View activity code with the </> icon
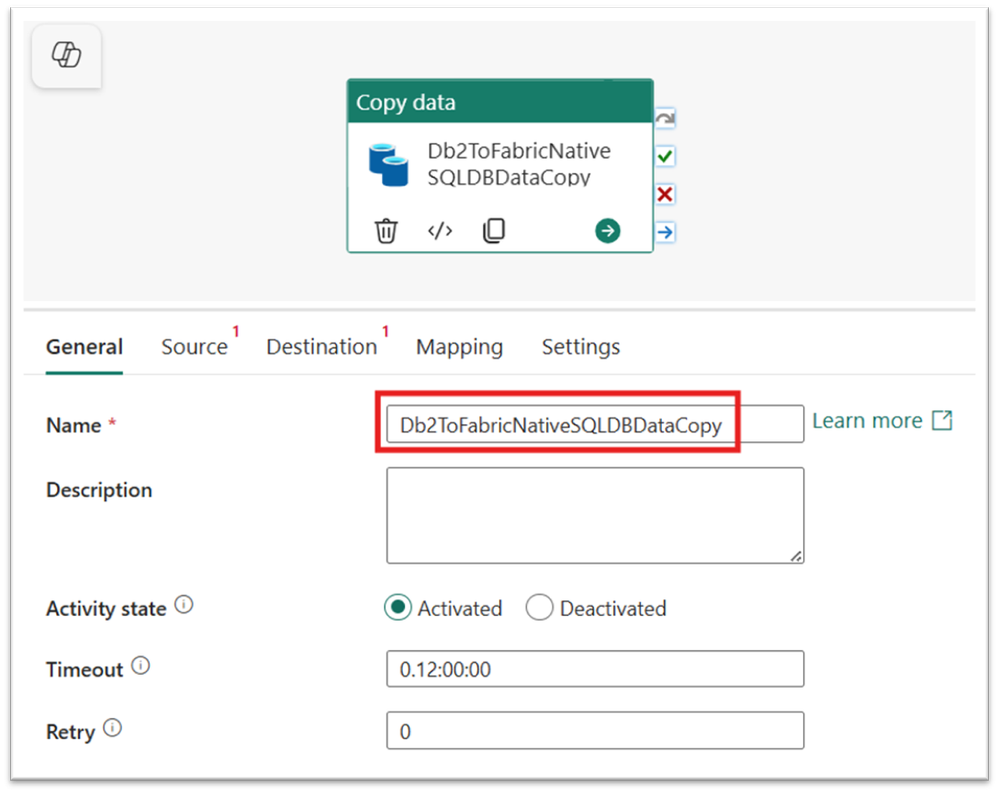Image resolution: width=999 pixels, height=793 pixels. pyautogui.click(x=440, y=230)
